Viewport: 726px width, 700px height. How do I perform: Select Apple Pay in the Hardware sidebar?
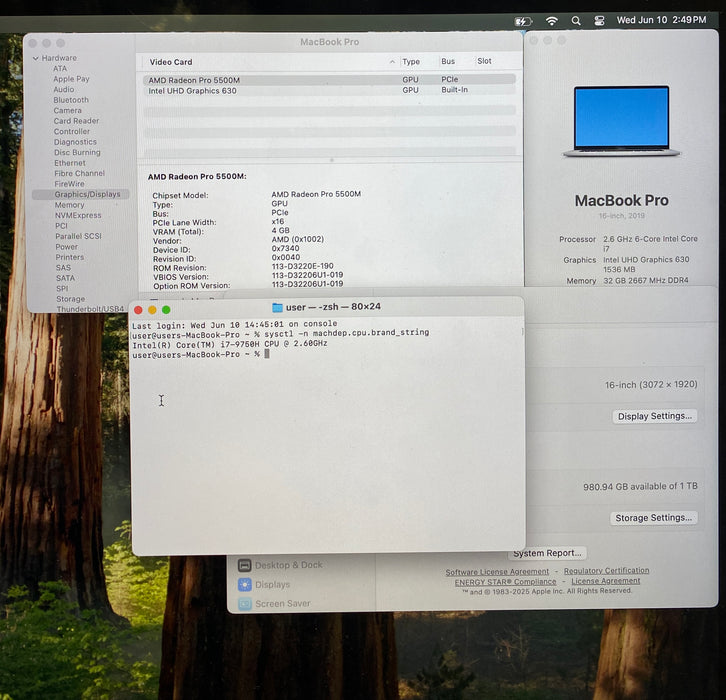click(x=71, y=79)
